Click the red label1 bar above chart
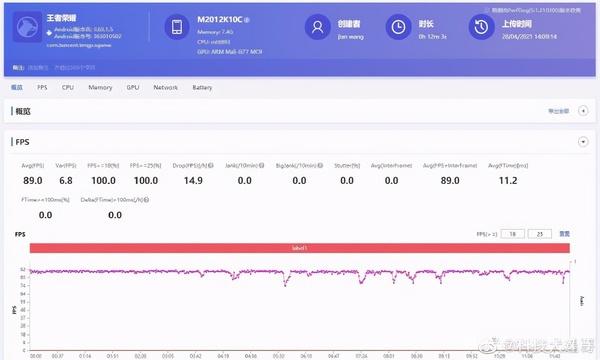The height and width of the screenshot is (360, 600). click(x=300, y=248)
